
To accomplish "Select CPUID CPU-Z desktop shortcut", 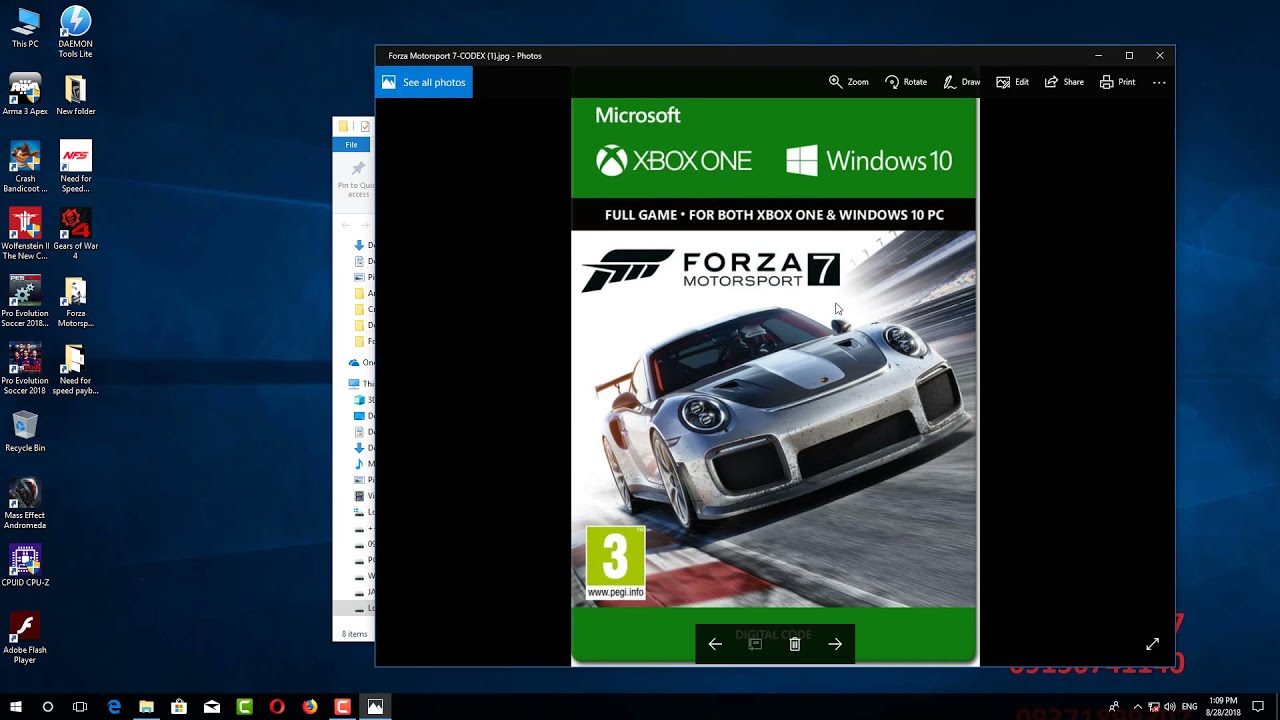I will [25, 566].
